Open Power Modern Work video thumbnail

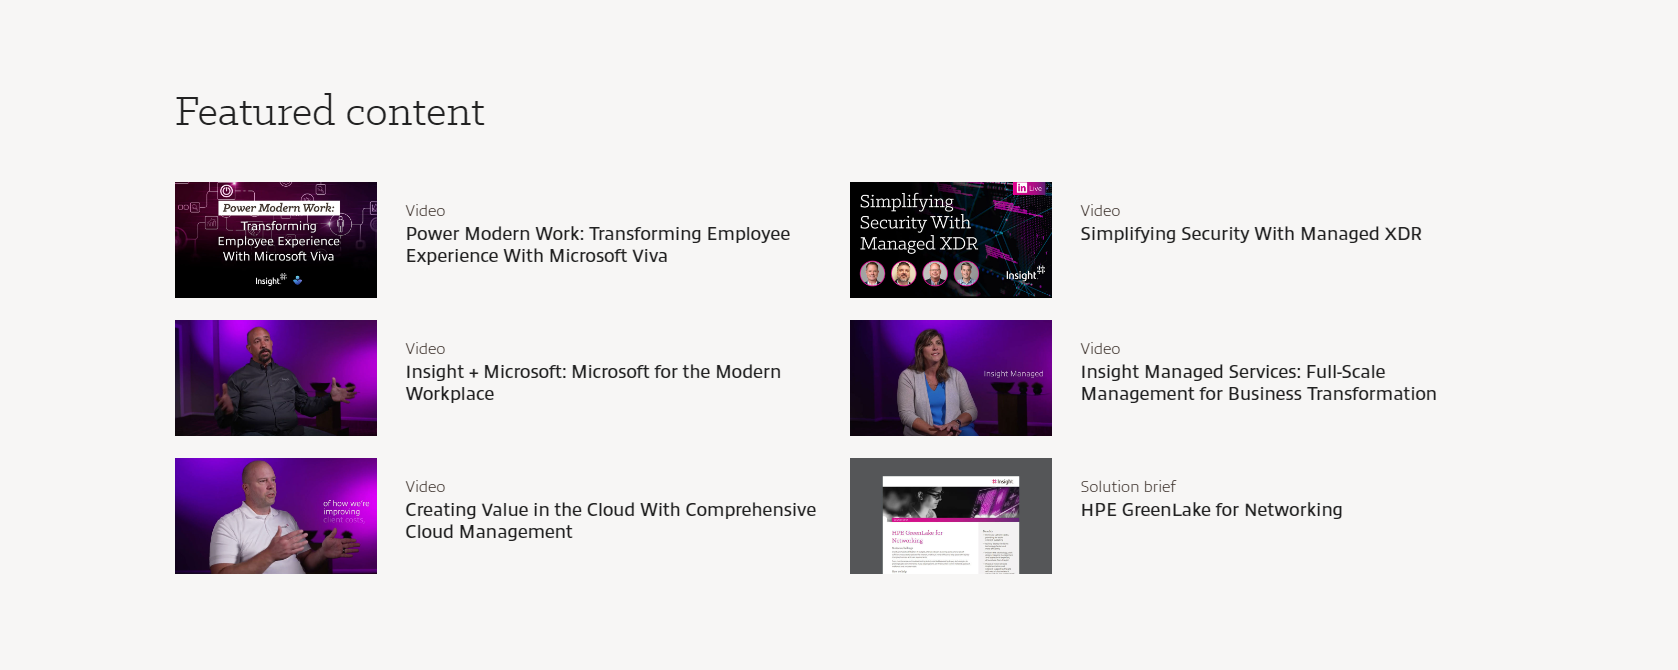click(276, 240)
